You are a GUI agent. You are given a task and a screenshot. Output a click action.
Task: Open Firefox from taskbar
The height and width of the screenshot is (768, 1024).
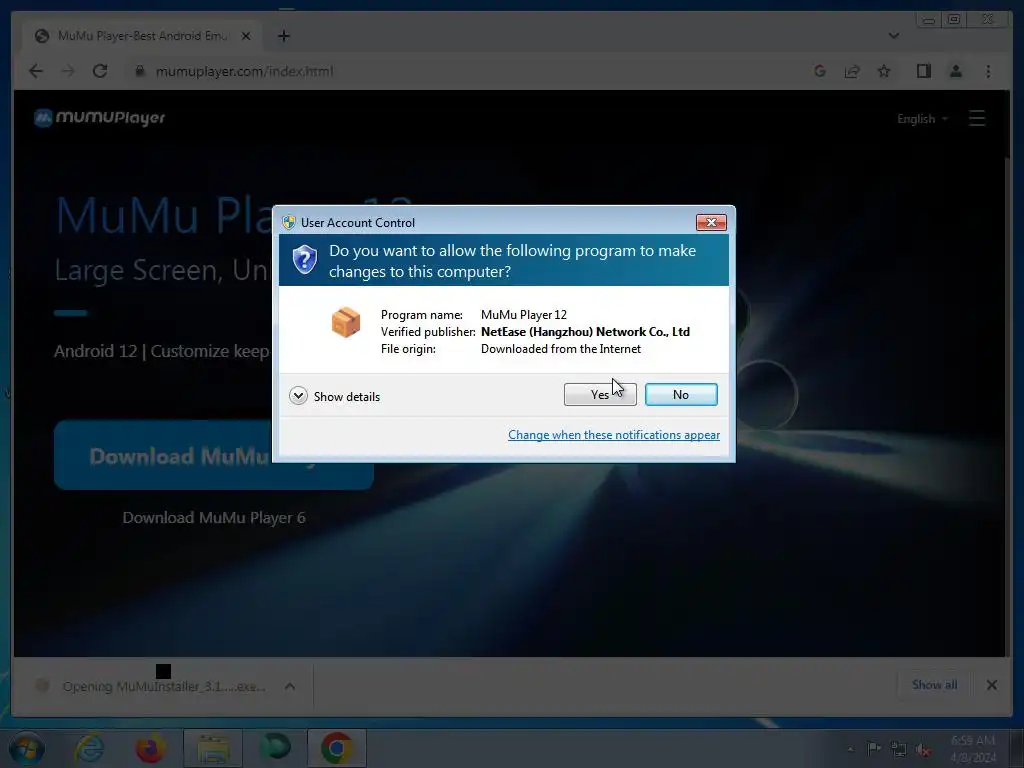click(150, 748)
